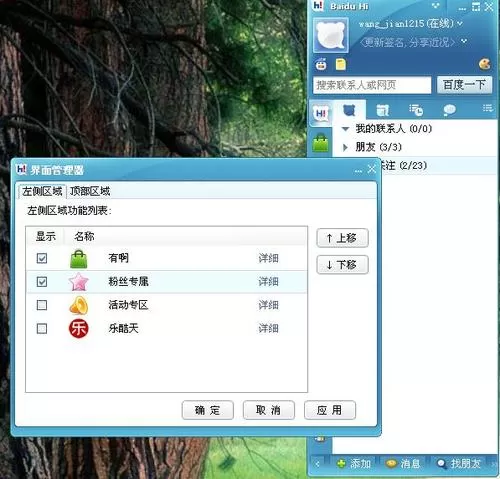Collapse the 我的联系人 group
Screen dimensions: 500x479
point(346,129)
